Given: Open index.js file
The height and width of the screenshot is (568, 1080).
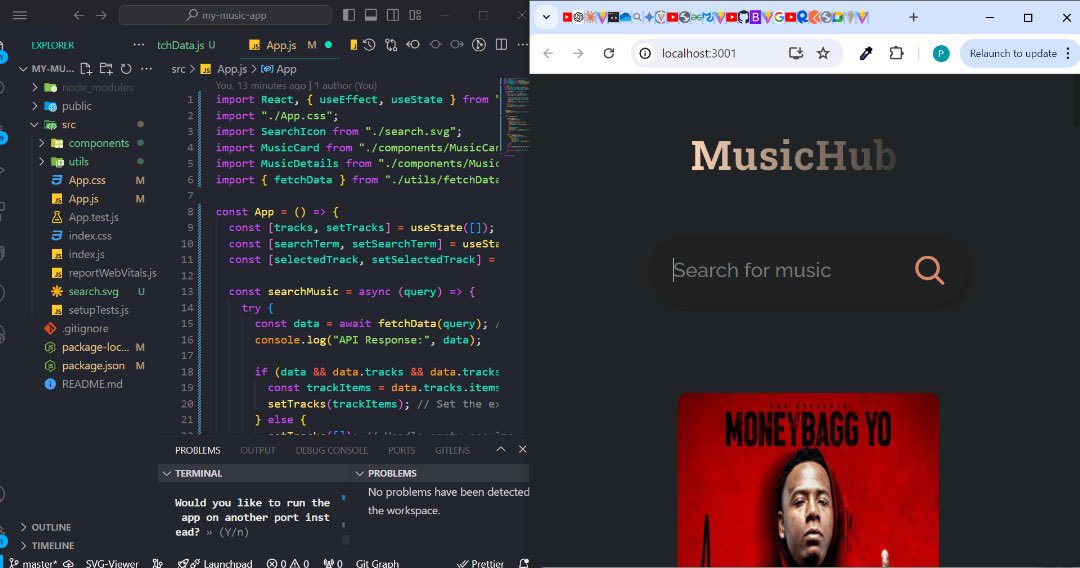Looking at the screenshot, I should tap(86, 255).
